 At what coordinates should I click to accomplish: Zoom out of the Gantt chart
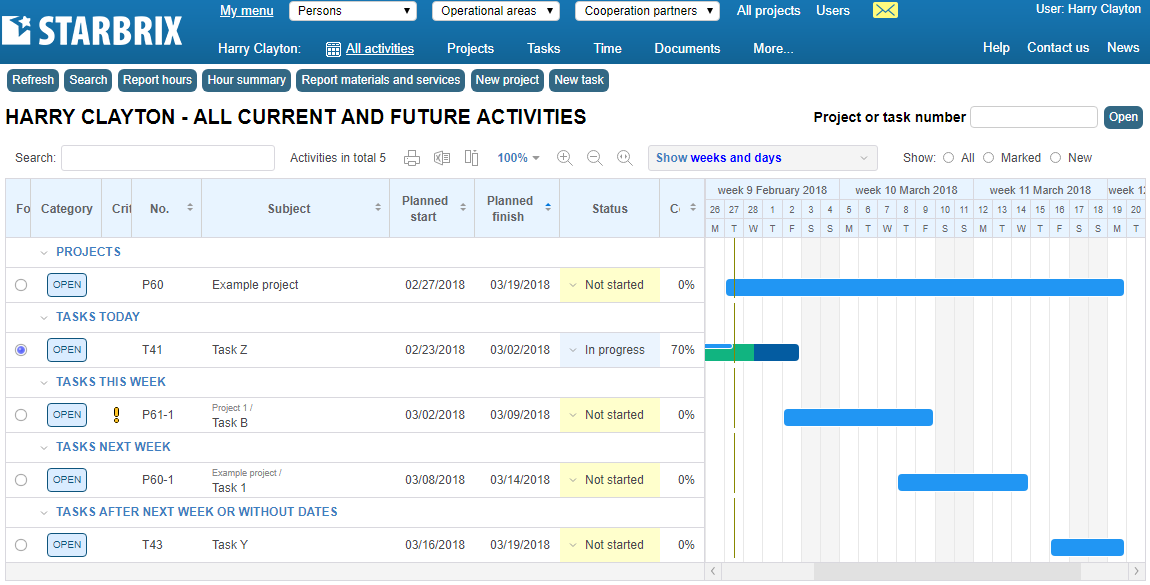pyautogui.click(x=595, y=158)
